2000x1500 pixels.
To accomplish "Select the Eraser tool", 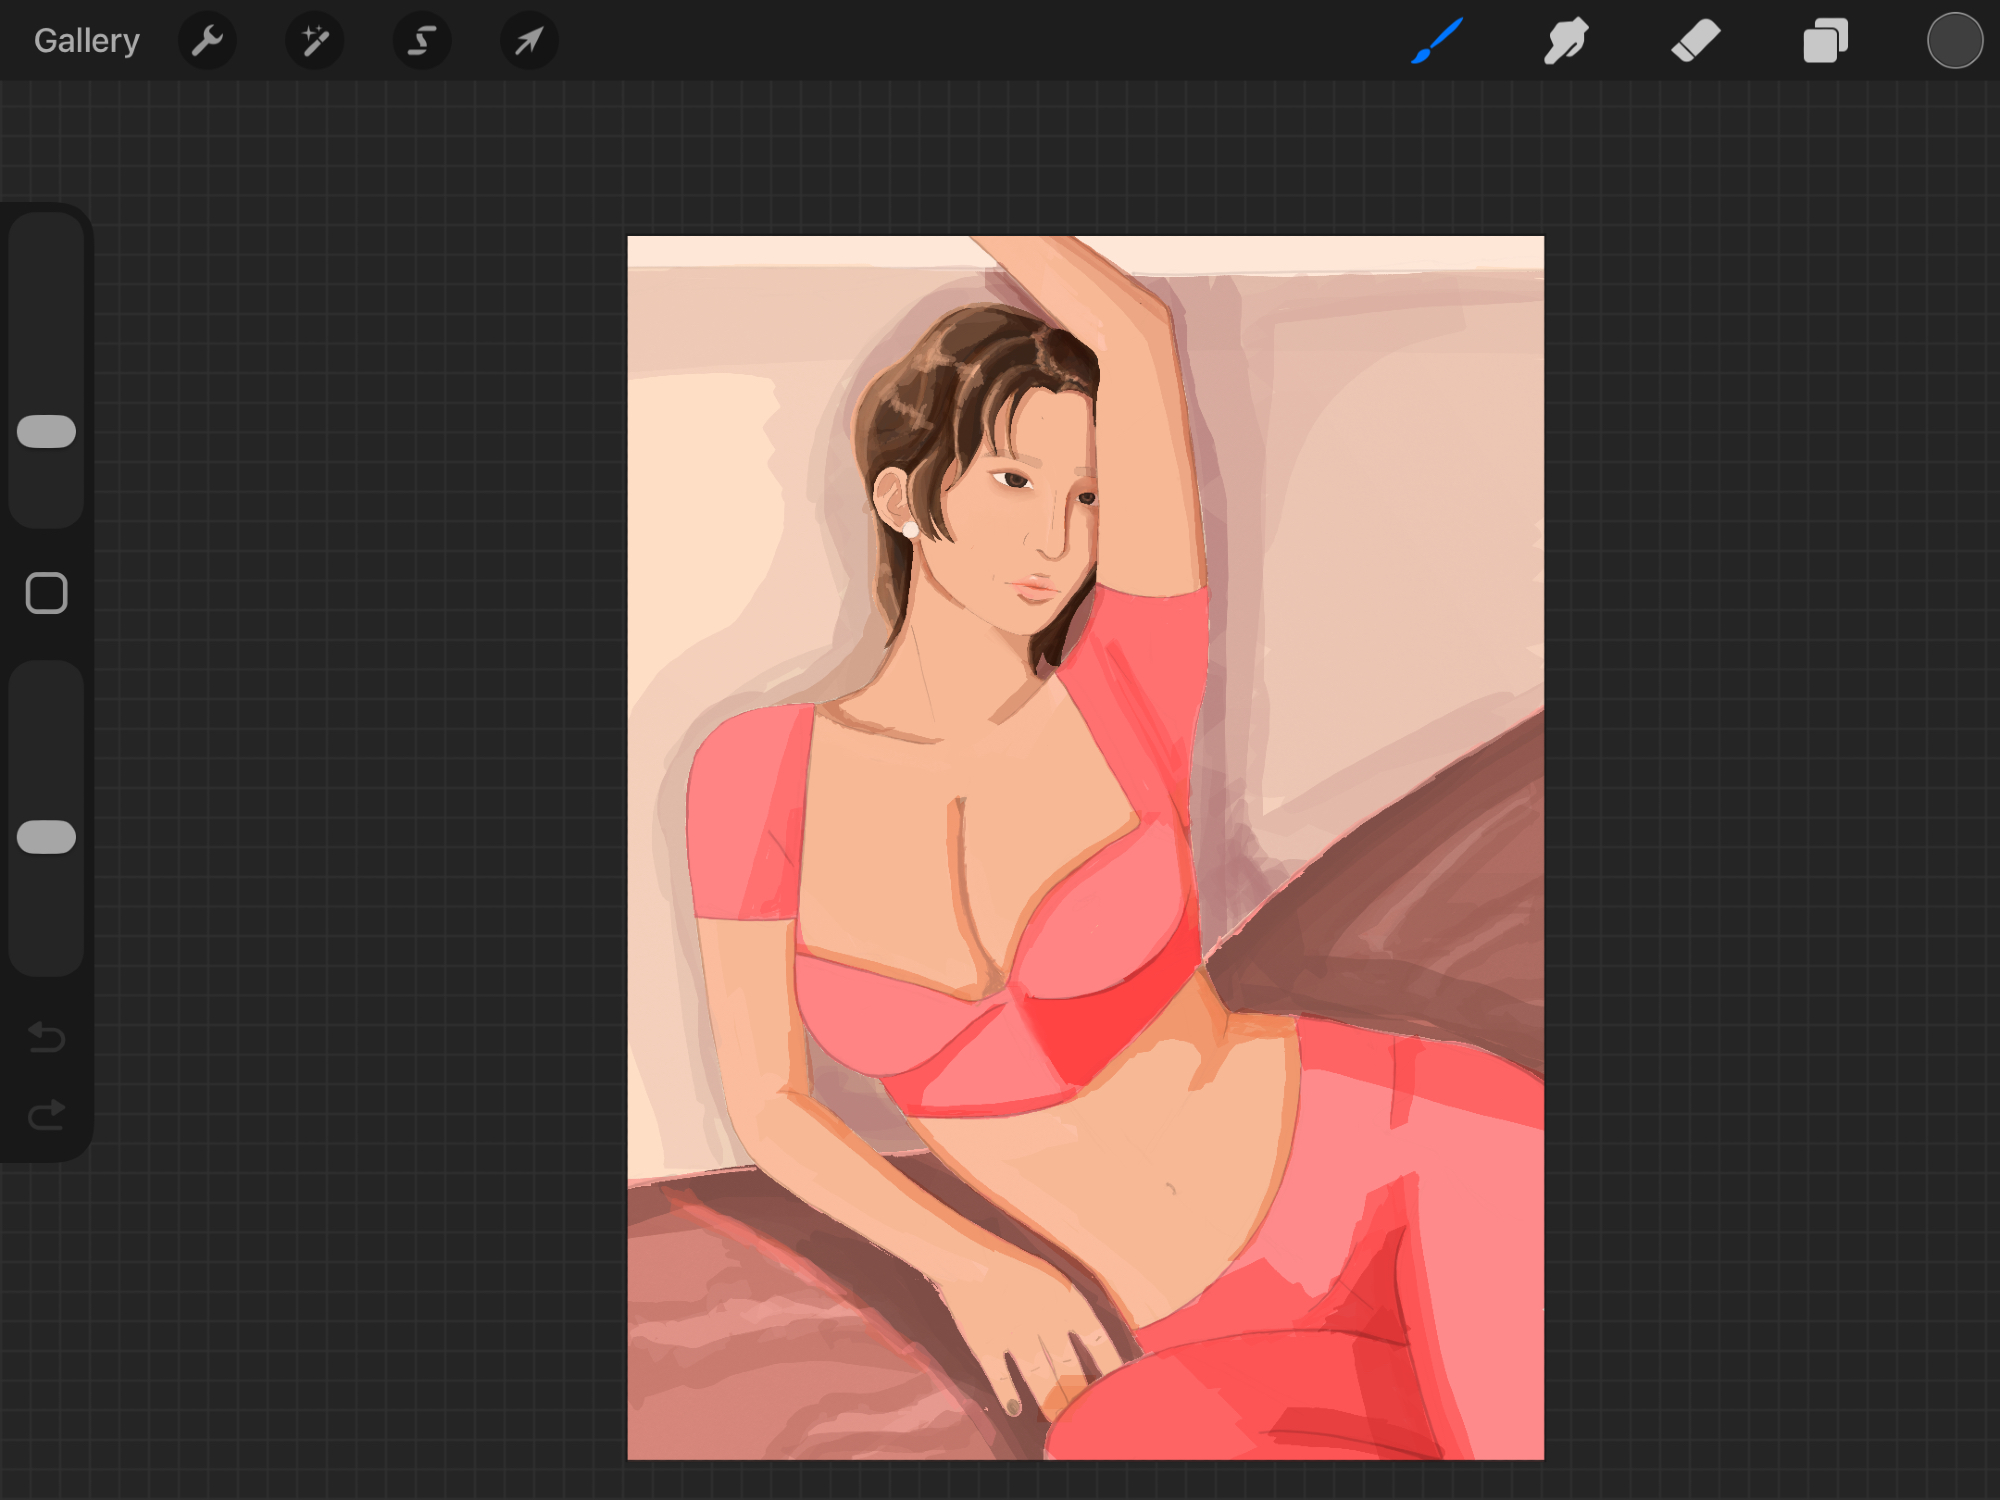I will click(1695, 41).
